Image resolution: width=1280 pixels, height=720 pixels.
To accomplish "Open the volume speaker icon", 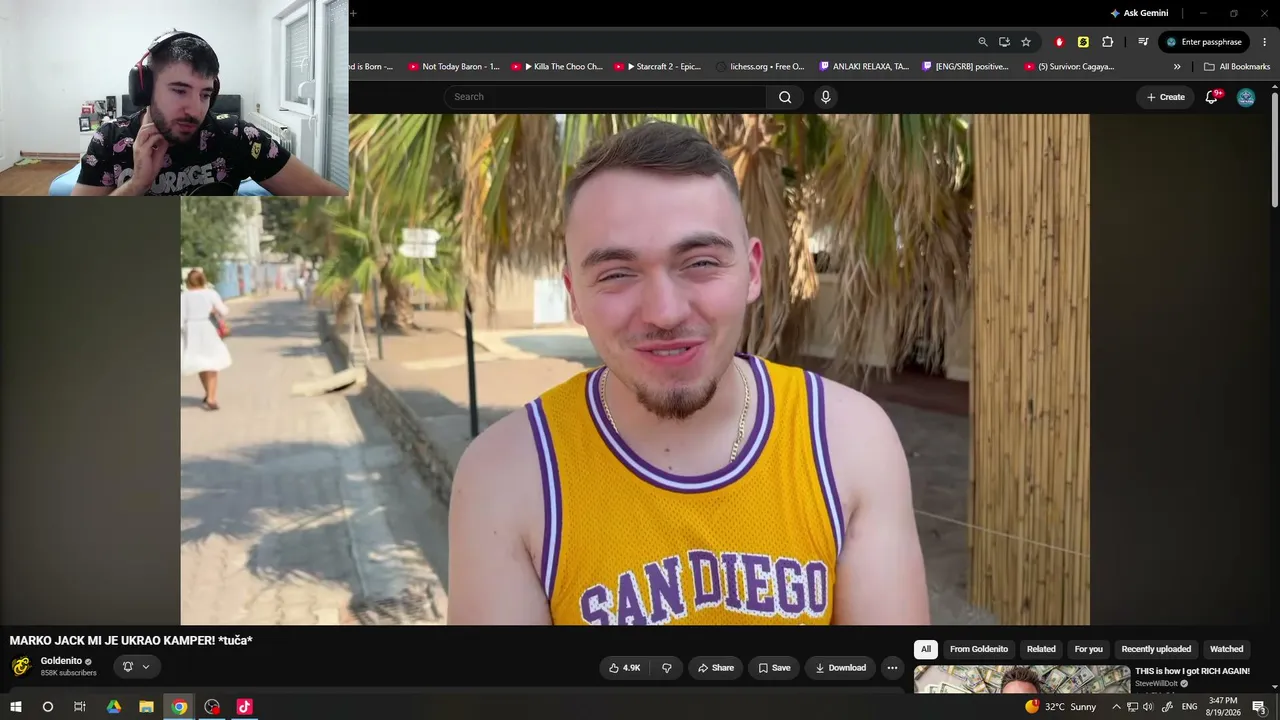I will [1148, 707].
